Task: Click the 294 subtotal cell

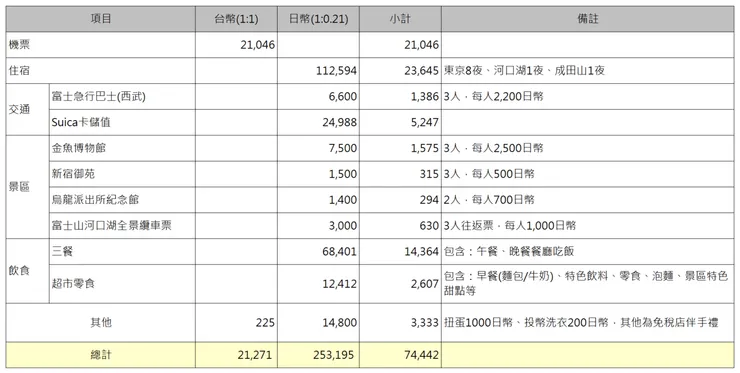Action: [400, 200]
